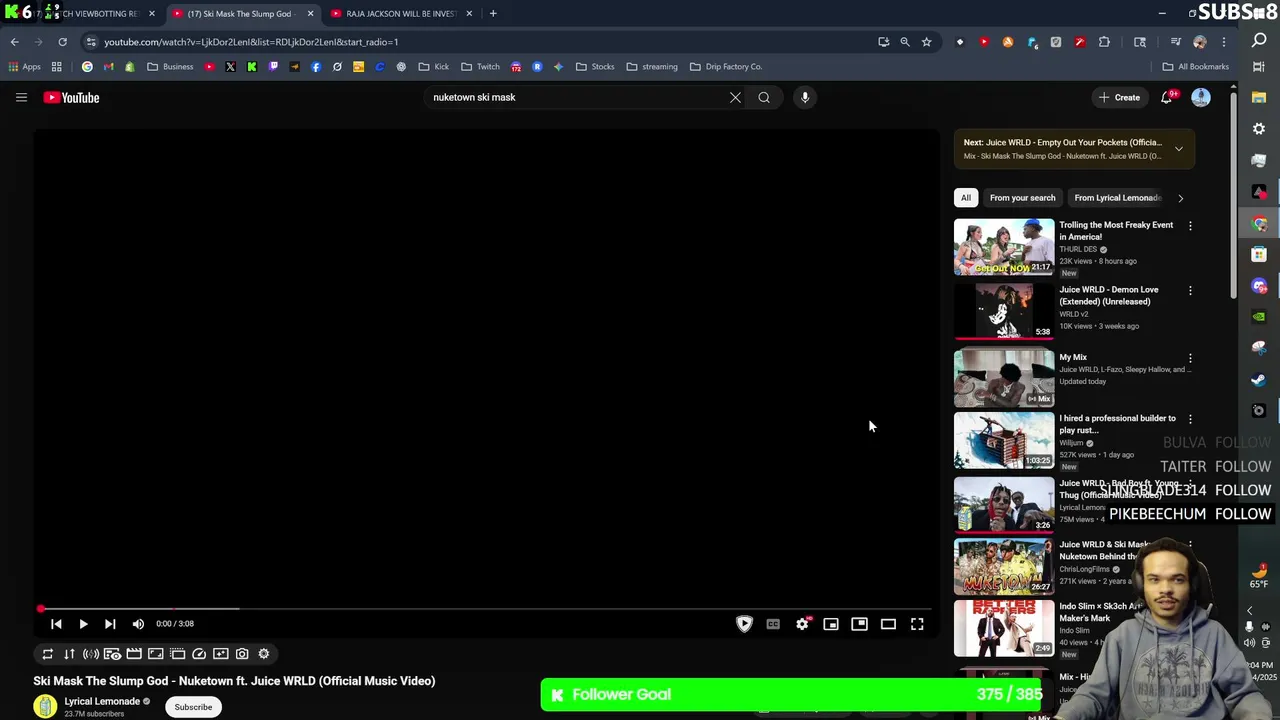Open the YouTube account avatar menu
Image resolution: width=1280 pixels, height=720 pixels.
point(1201,97)
